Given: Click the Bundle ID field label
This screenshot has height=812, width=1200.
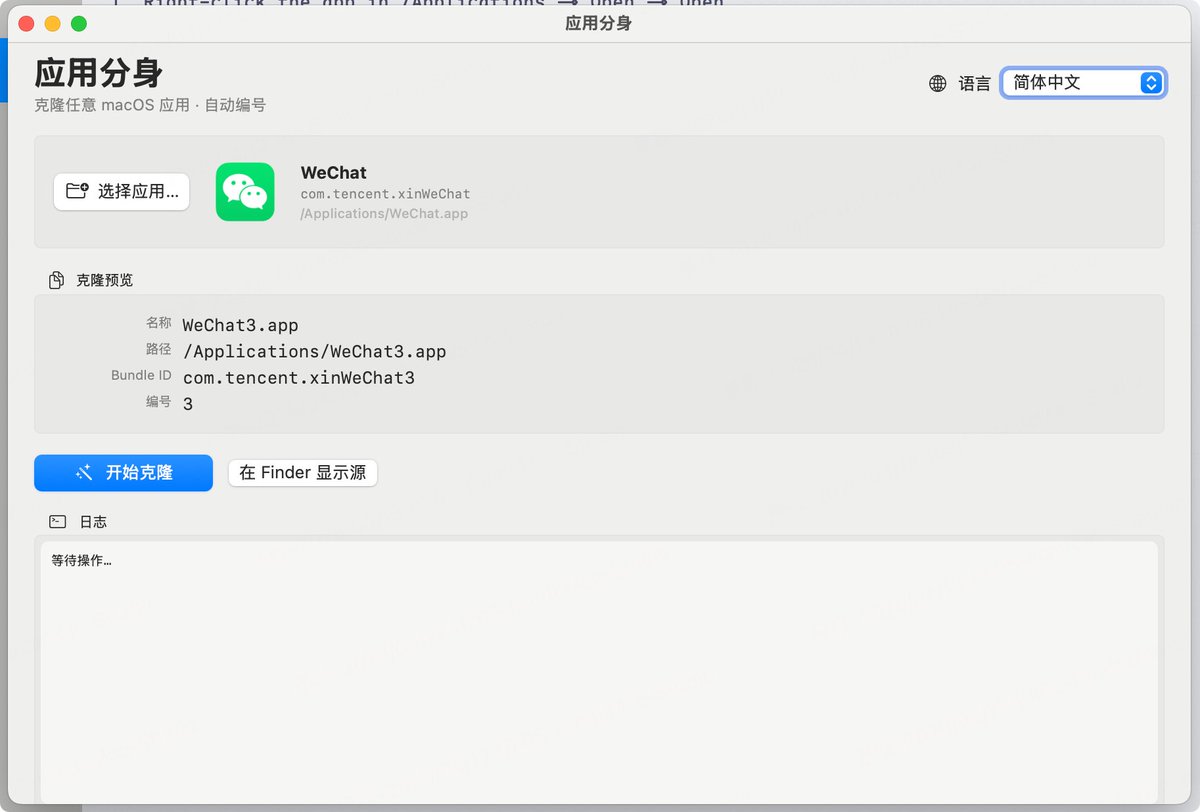Looking at the screenshot, I should (x=141, y=376).
